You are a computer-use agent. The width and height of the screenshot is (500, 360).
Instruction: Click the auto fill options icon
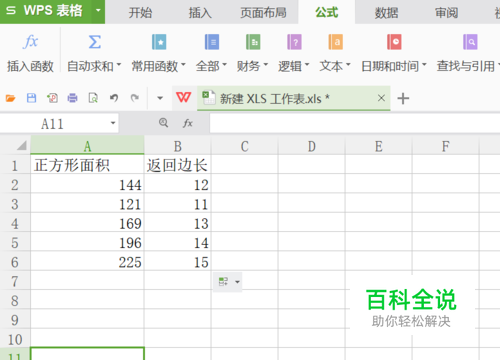click(223, 282)
